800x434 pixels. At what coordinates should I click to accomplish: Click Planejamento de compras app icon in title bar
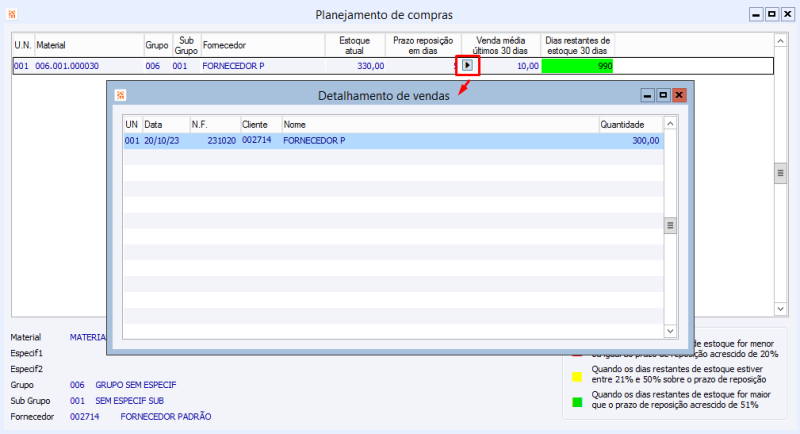pos(12,14)
